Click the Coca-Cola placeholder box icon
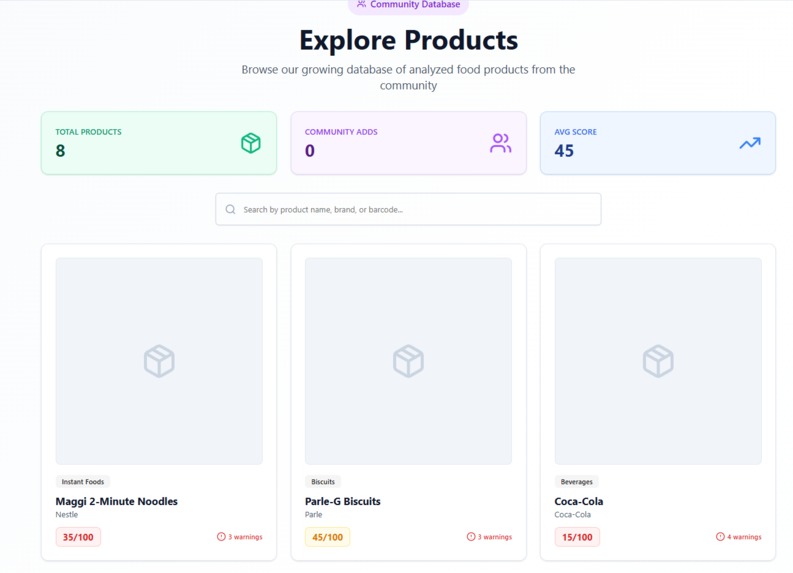This screenshot has width=793, height=573. tap(658, 361)
